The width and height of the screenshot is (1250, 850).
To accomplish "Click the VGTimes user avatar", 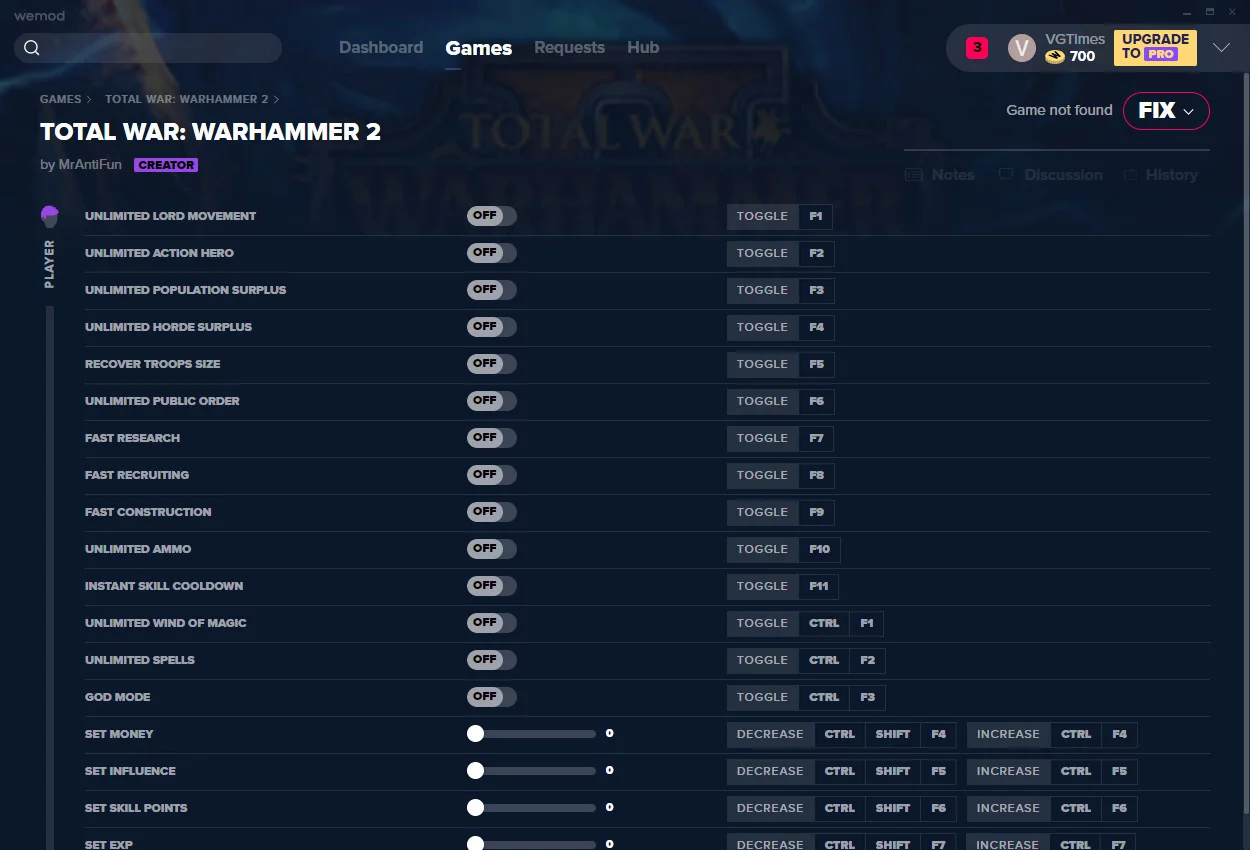I will coord(1022,48).
